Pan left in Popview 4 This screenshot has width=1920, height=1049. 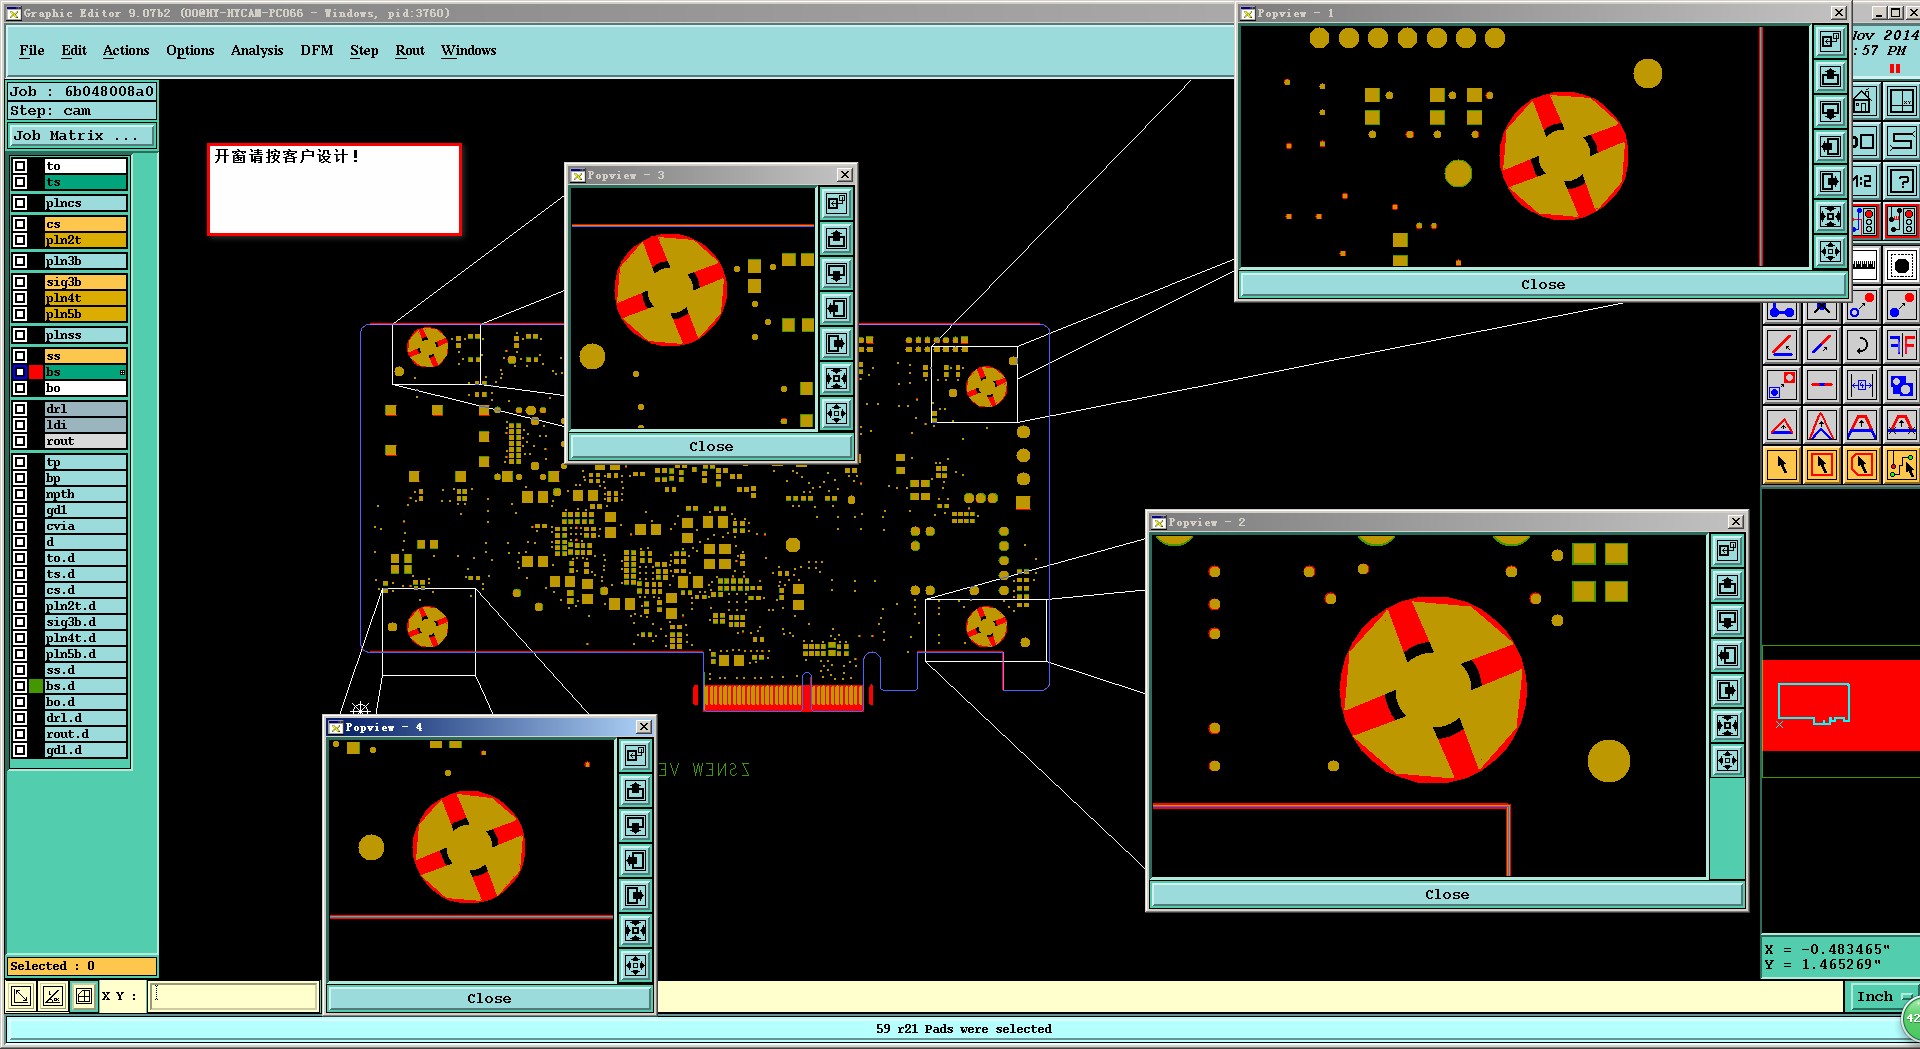[x=635, y=861]
